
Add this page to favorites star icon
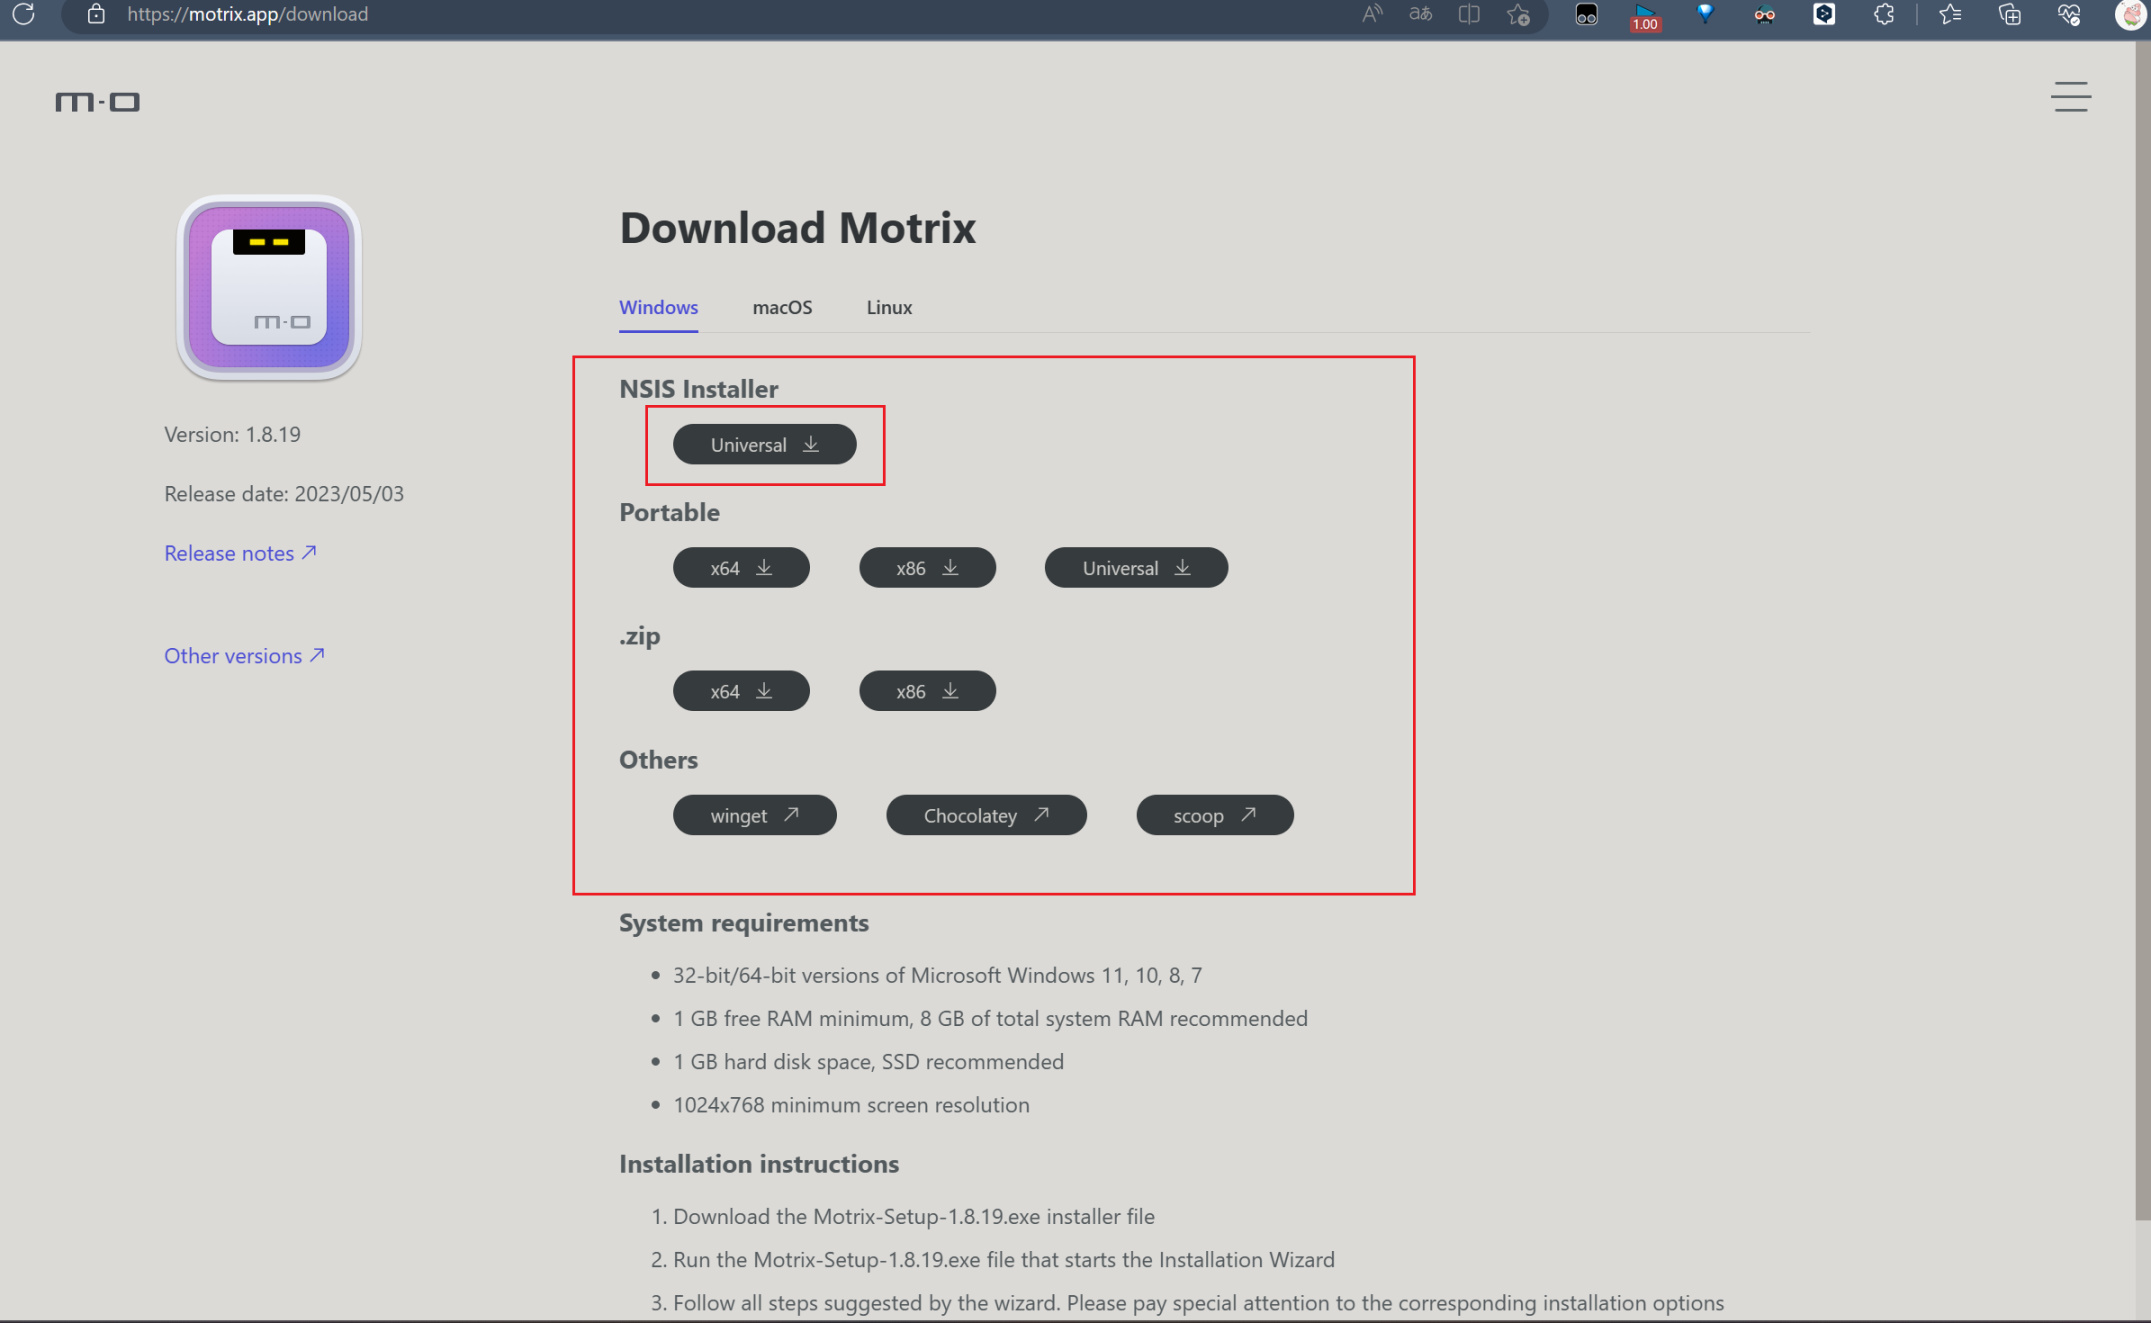click(1519, 14)
